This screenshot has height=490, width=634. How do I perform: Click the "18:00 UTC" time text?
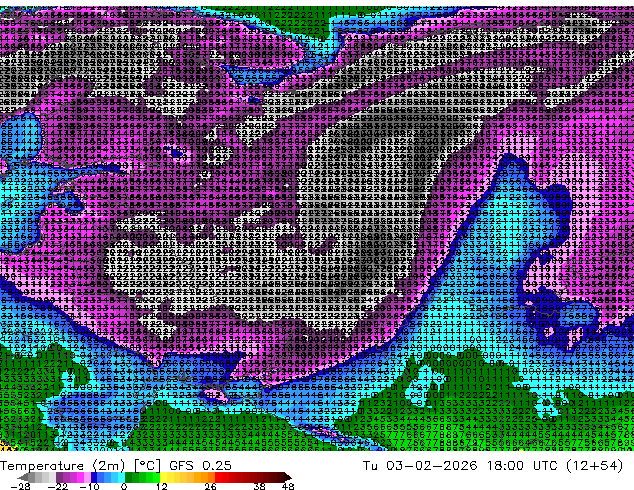(523, 466)
